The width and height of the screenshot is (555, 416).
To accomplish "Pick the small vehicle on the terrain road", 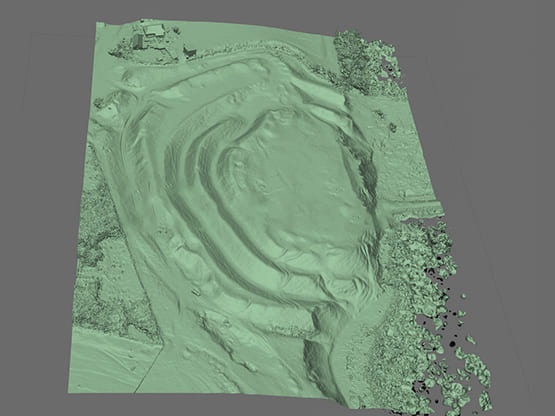I will pyautogui.click(x=195, y=292).
